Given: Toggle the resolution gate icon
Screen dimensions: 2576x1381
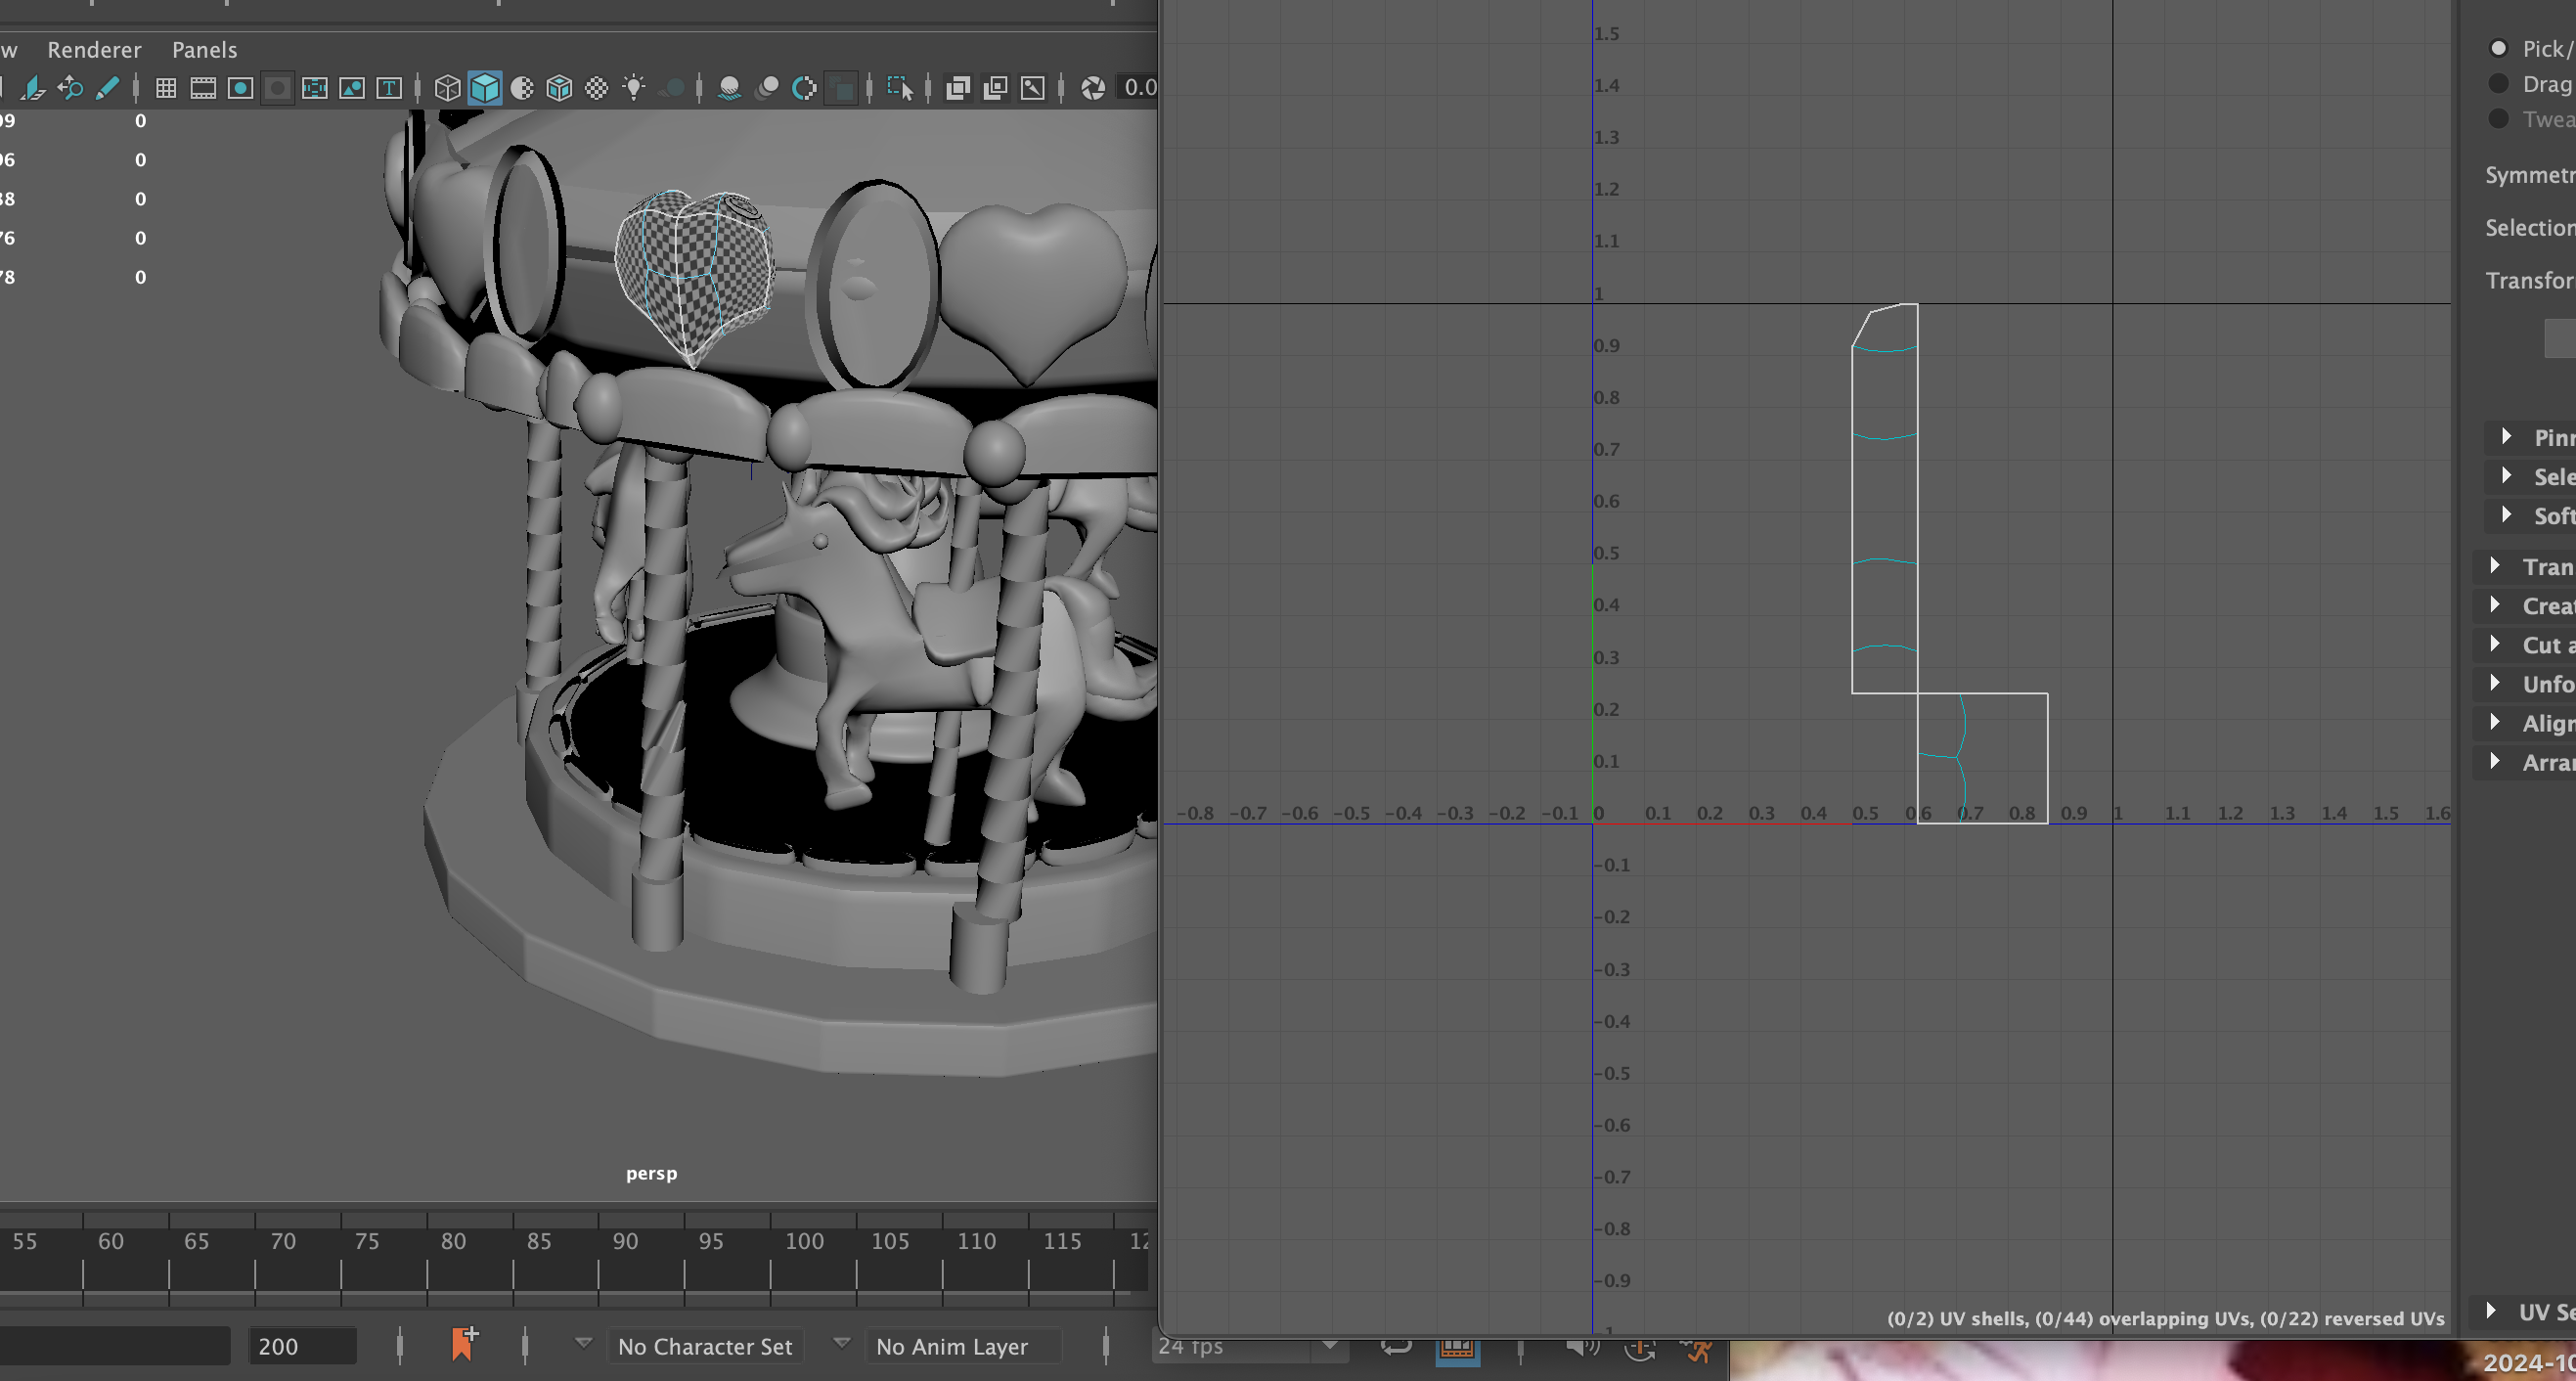Looking at the screenshot, I should pyautogui.click(x=240, y=88).
